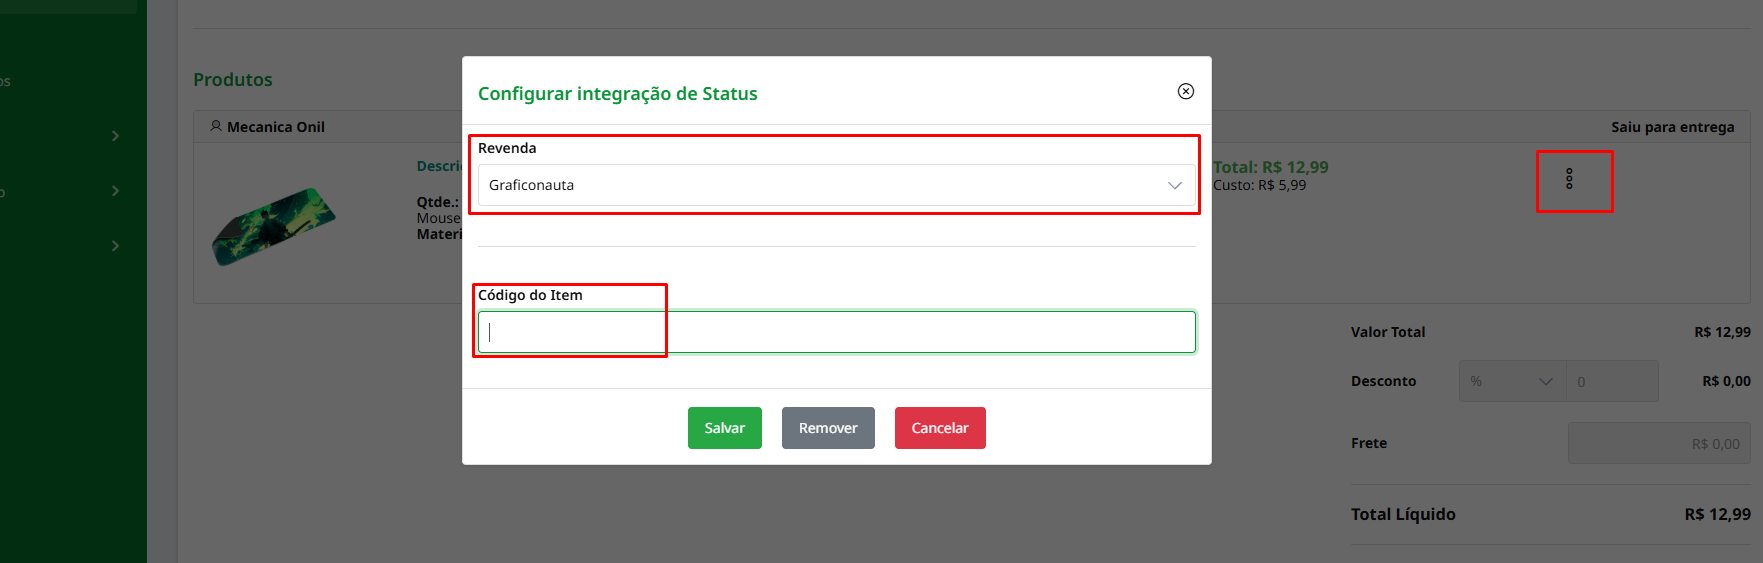Click the Produtos section heading
Image resolution: width=1763 pixels, height=563 pixels.
(233, 79)
